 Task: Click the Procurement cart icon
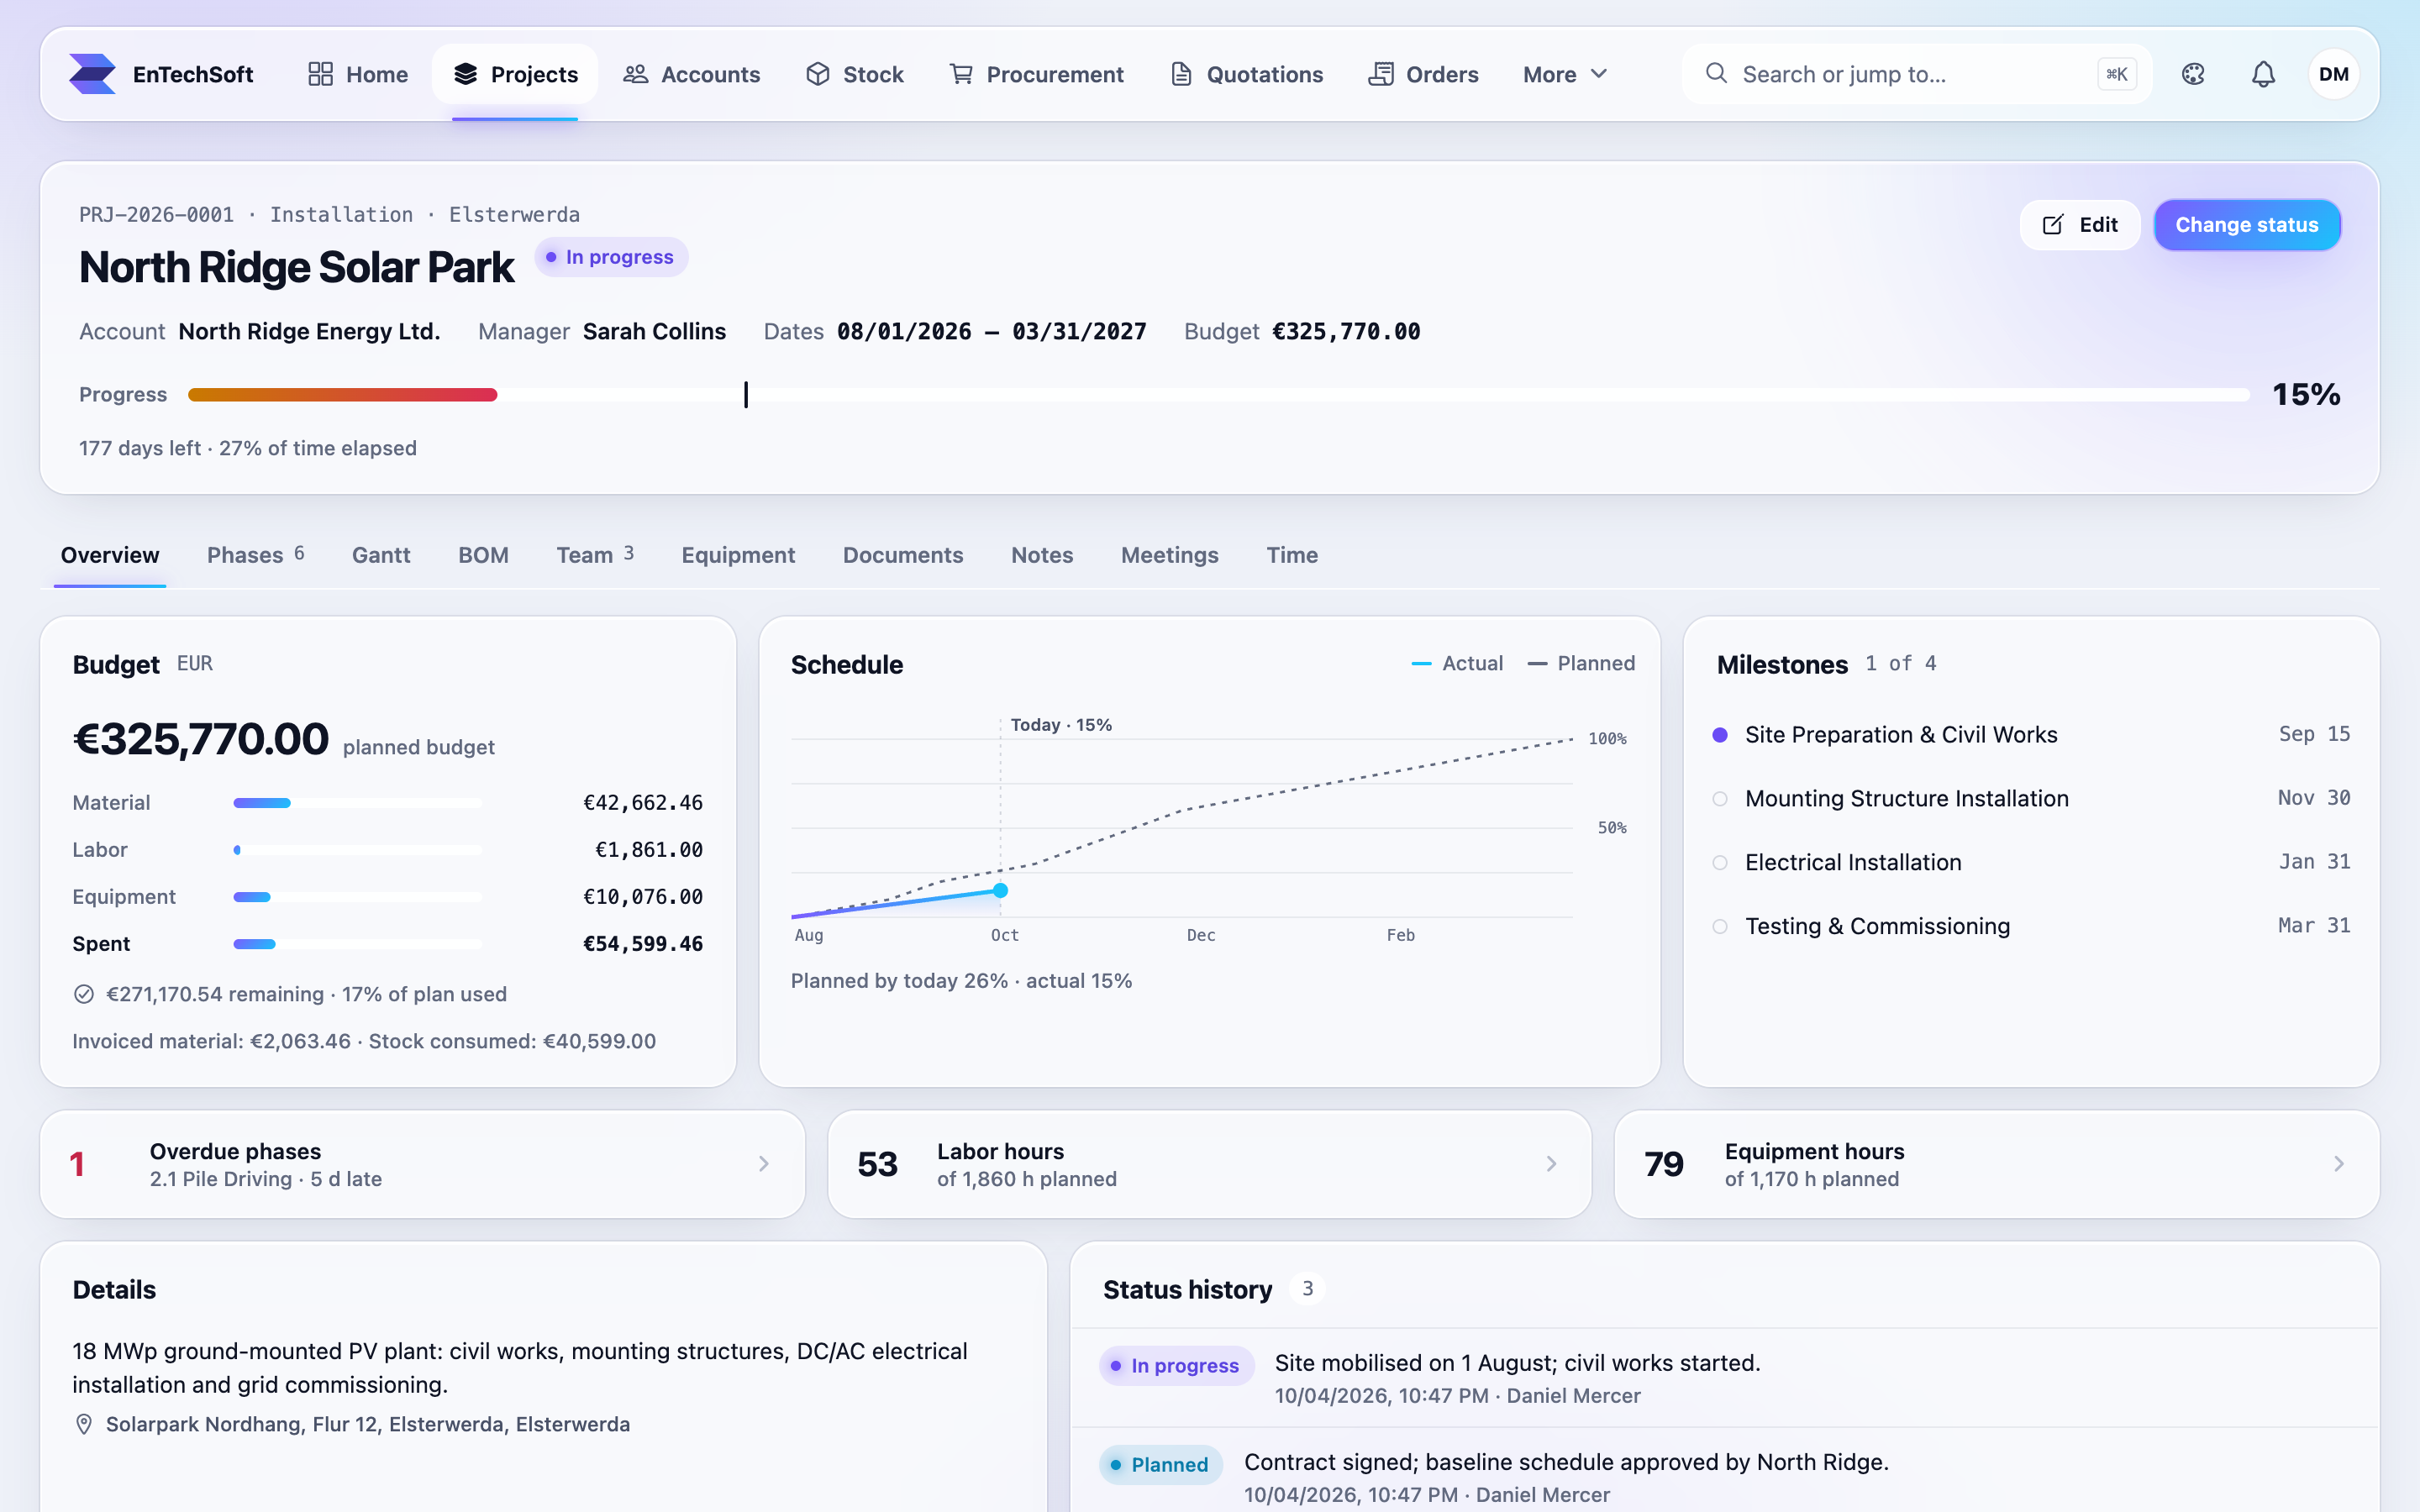(961, 74)
